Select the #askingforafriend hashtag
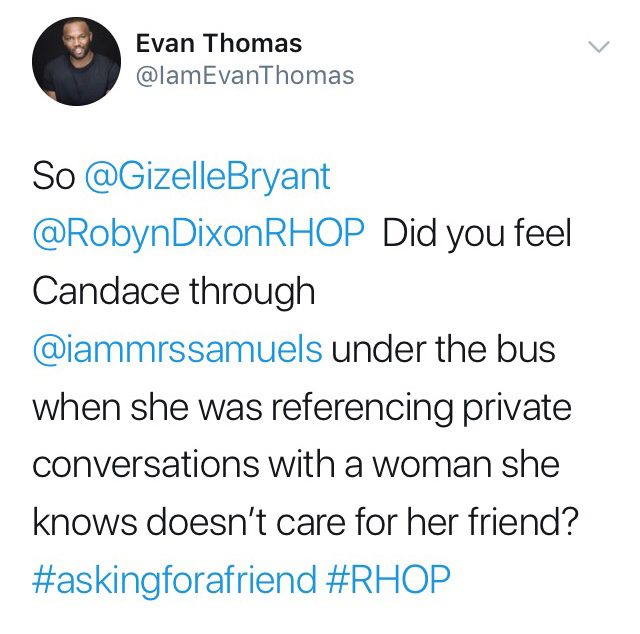640x634 pixels. click(x=174, y=579)
